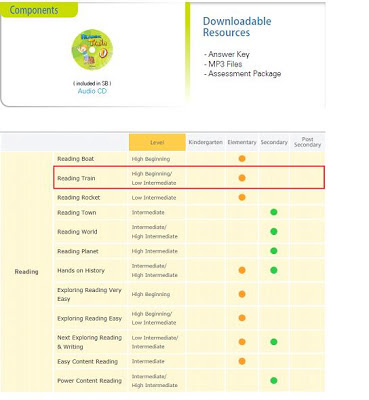Click the Elementary column header
The width and height of the screenshot is (369, 400).
coord(242,142)
